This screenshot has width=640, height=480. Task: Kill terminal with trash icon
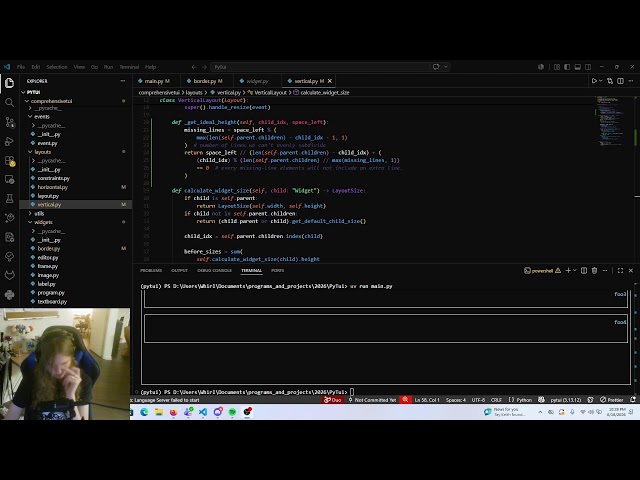point(595,270)
